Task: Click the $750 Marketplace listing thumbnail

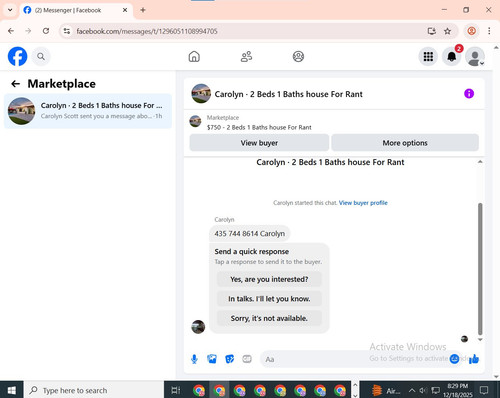Action: point(195,121)
